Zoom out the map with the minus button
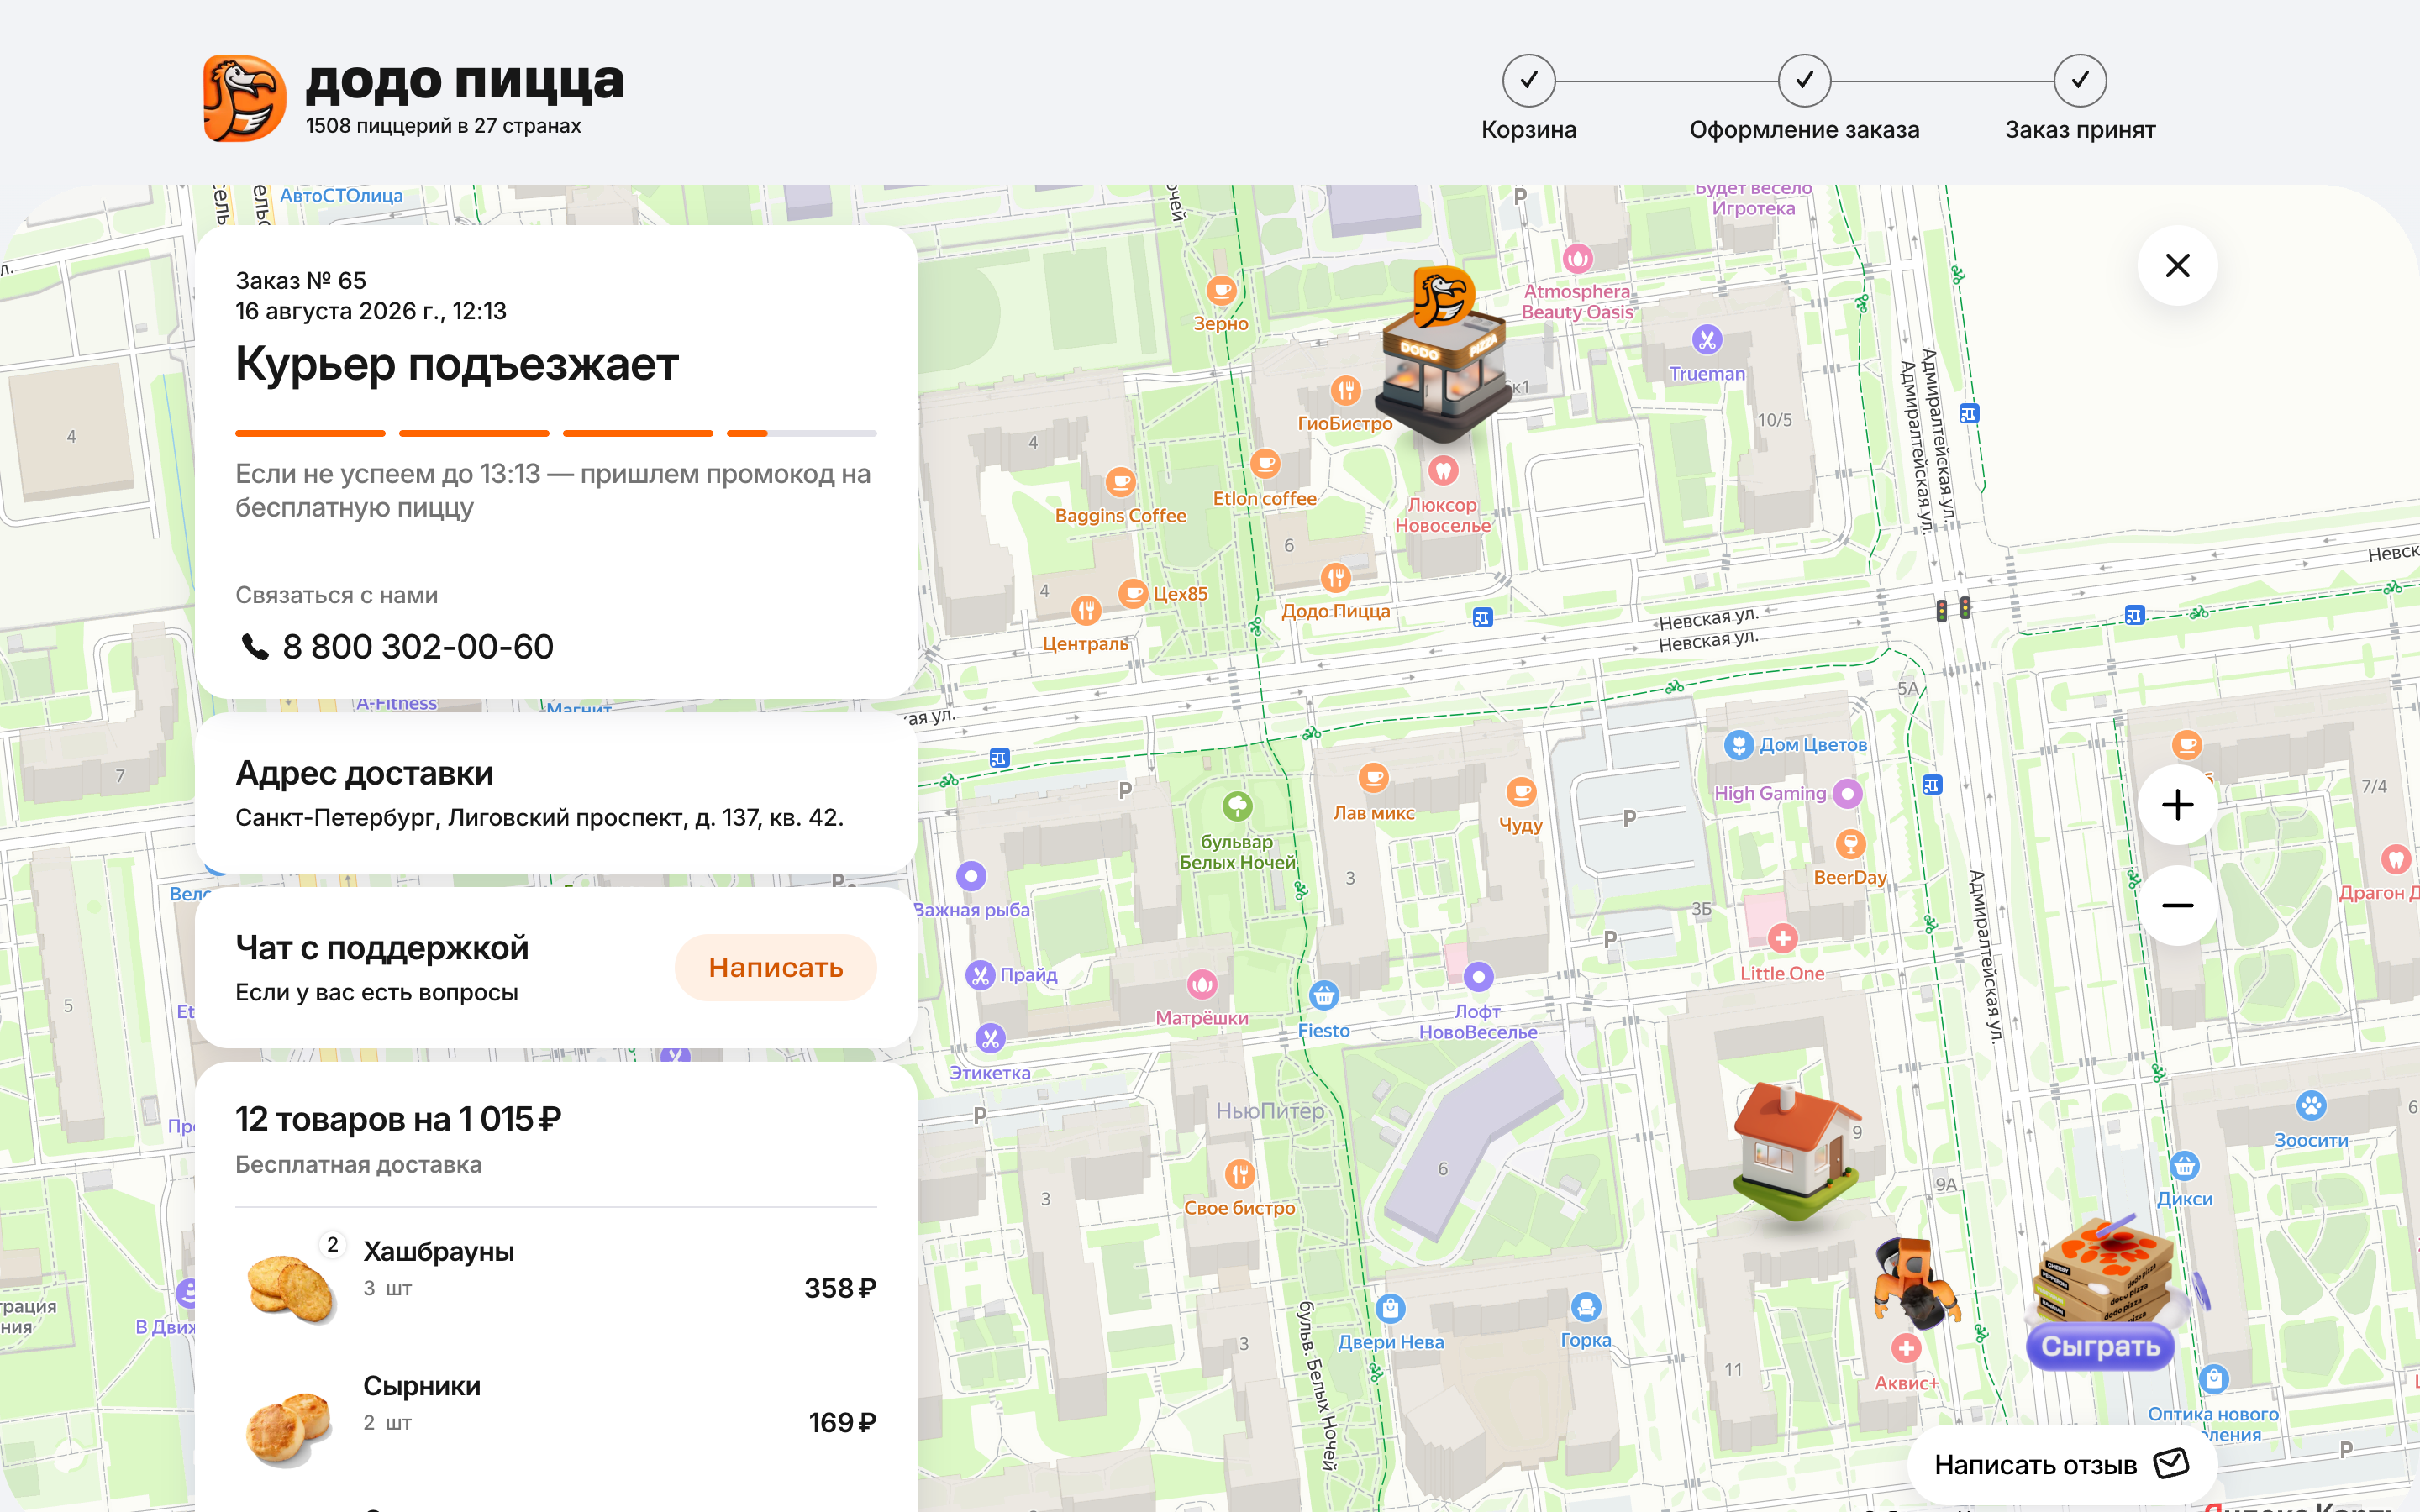 pos(2177,906)
